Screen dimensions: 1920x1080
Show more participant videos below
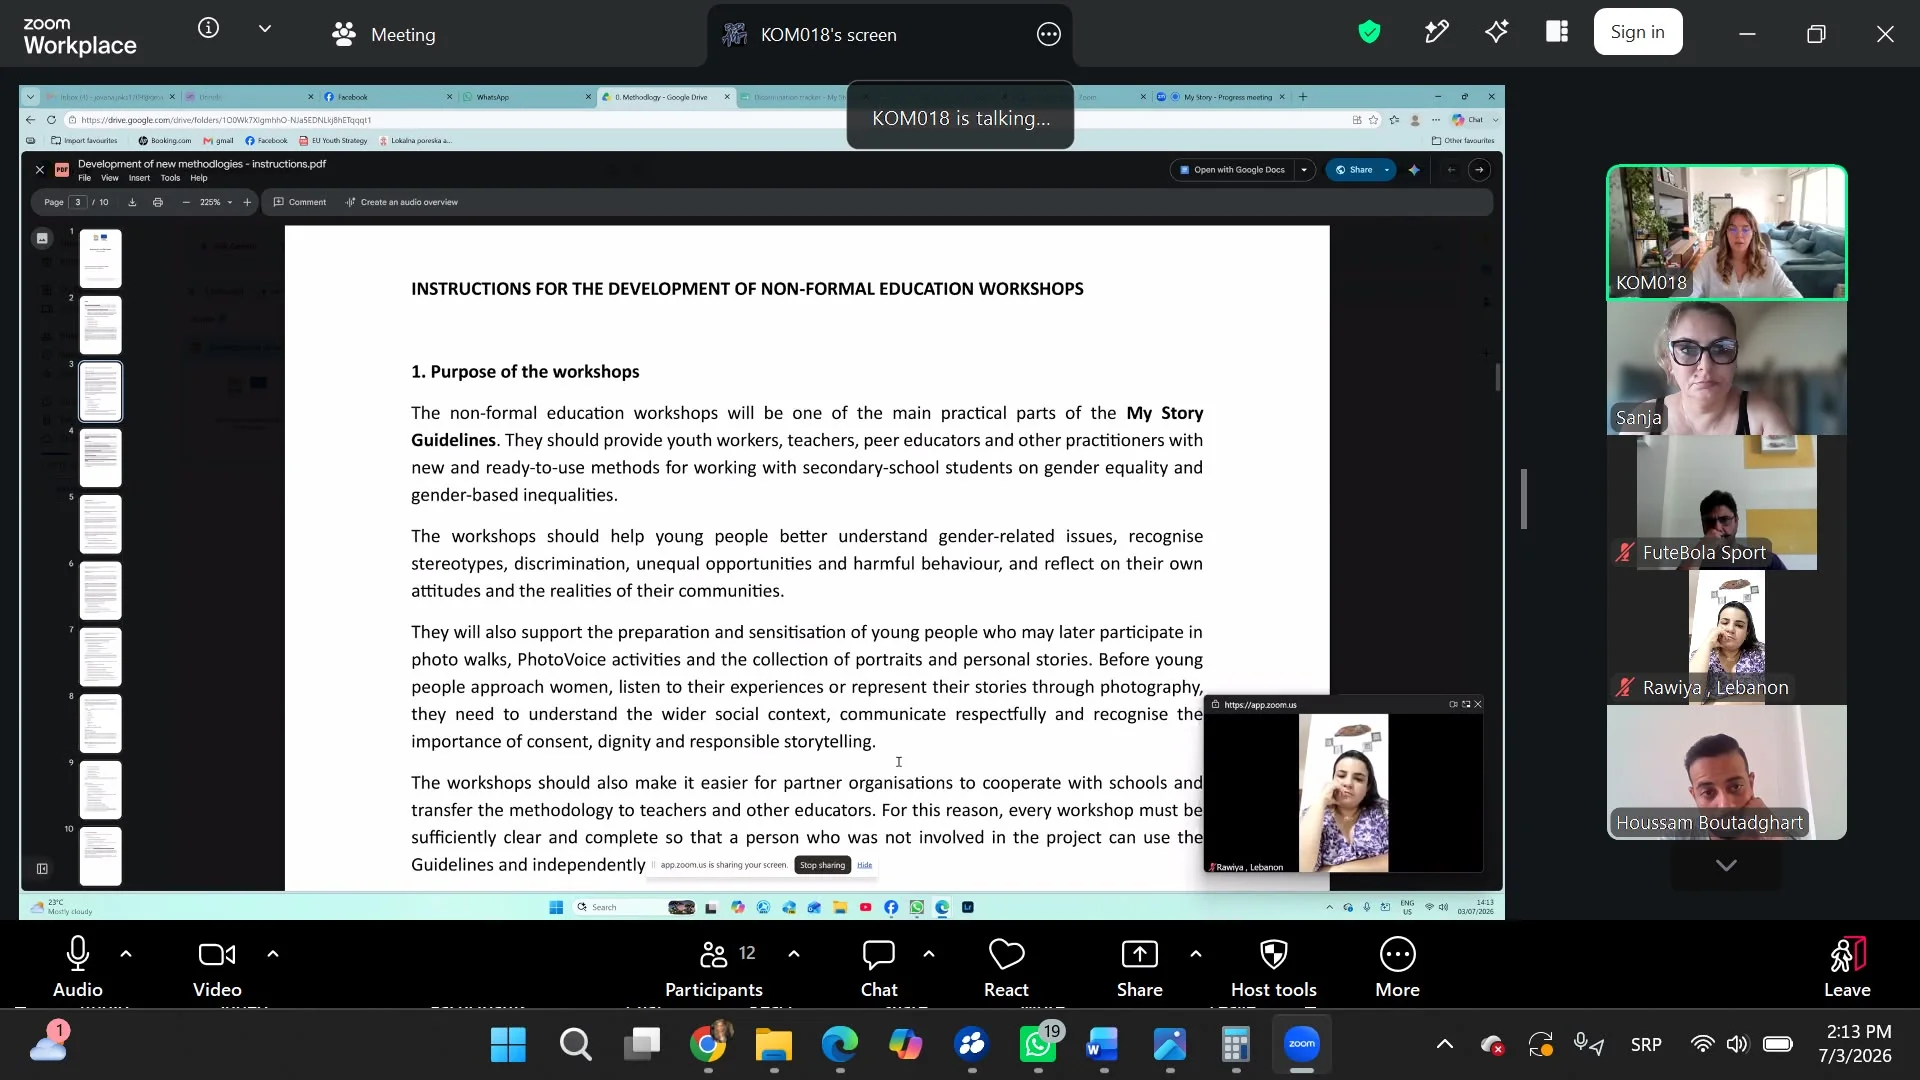pos(1726,865)
